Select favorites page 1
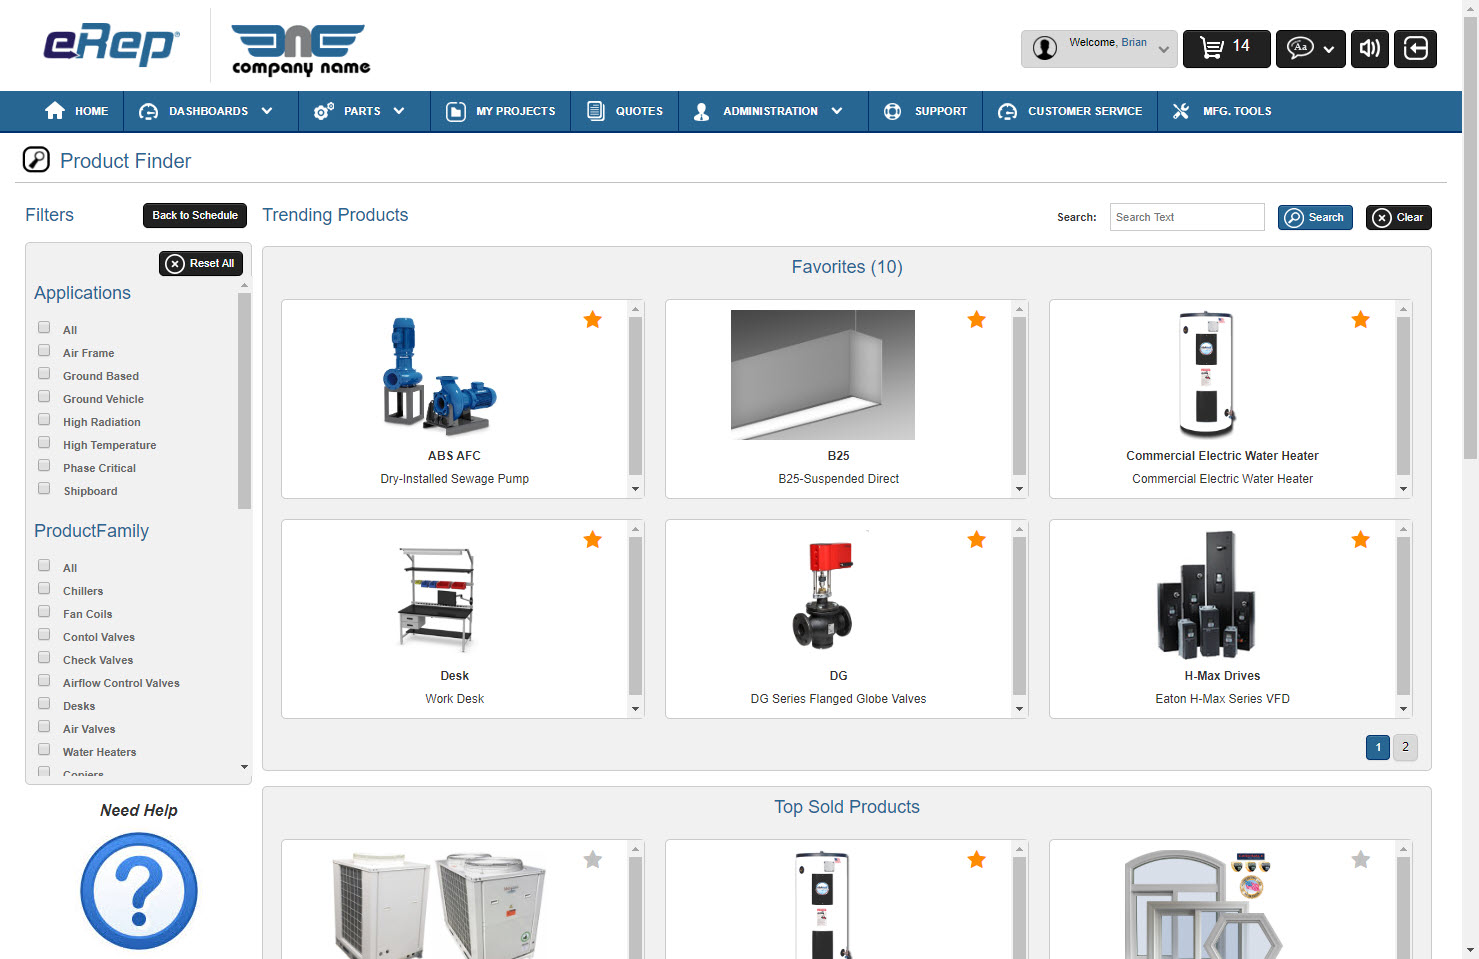Image resolution: width=1479 pixels, height=959 pixels. (x=1378, y=747)
